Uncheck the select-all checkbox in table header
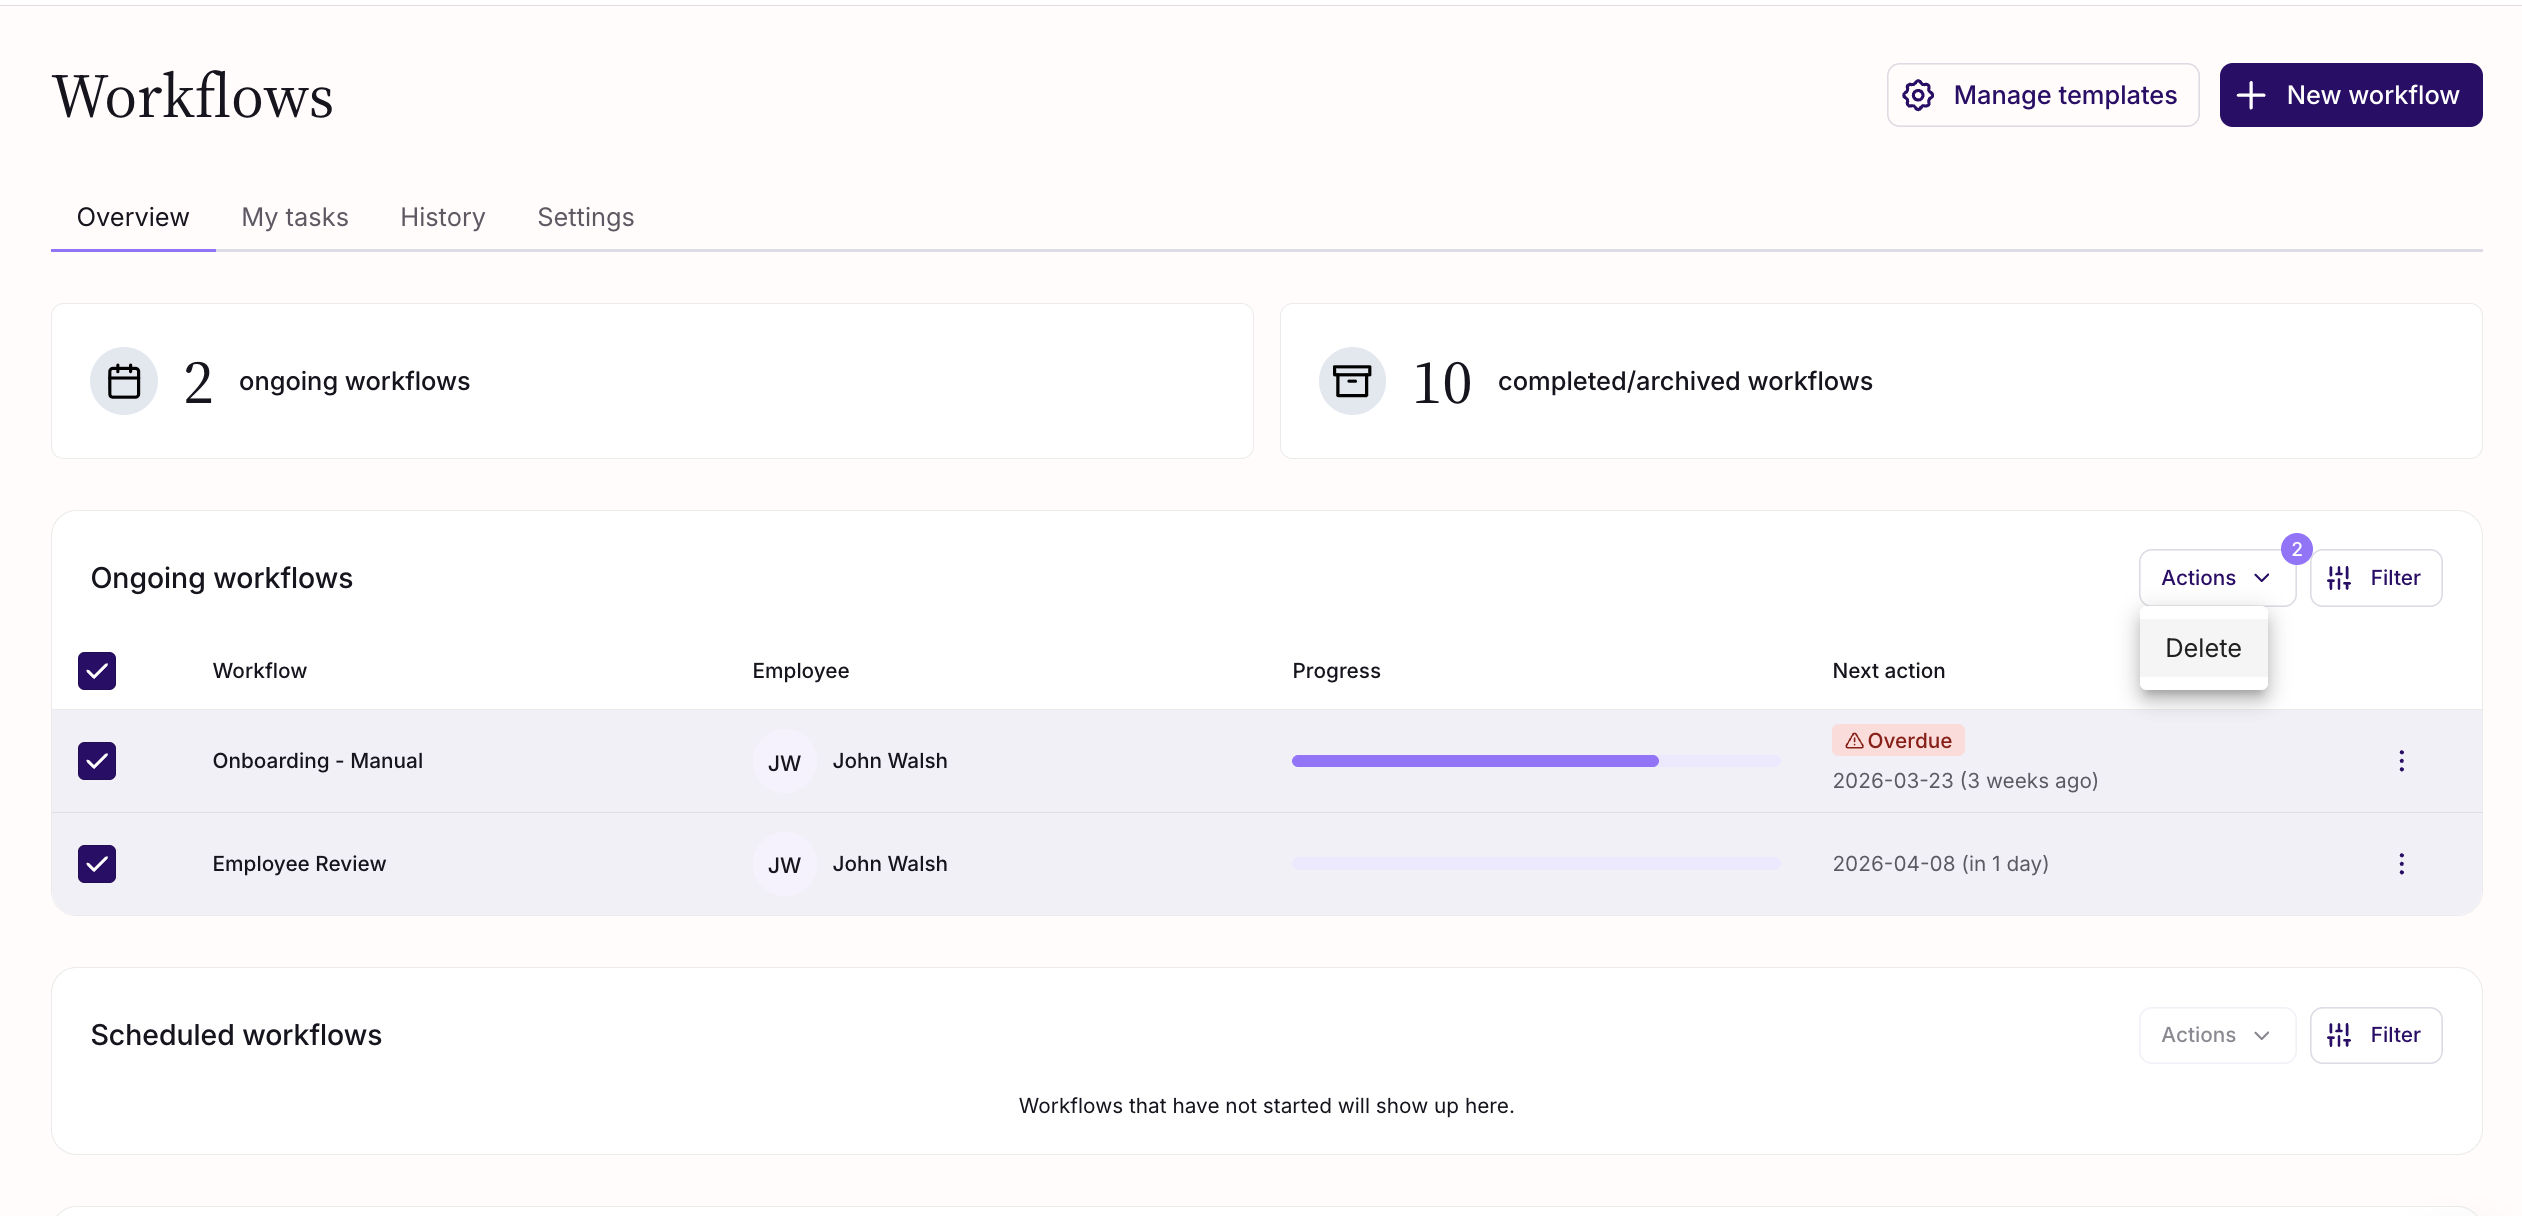Image resolution: width=2522 pixels, height=1216 pixels. (x=97, y=671)
